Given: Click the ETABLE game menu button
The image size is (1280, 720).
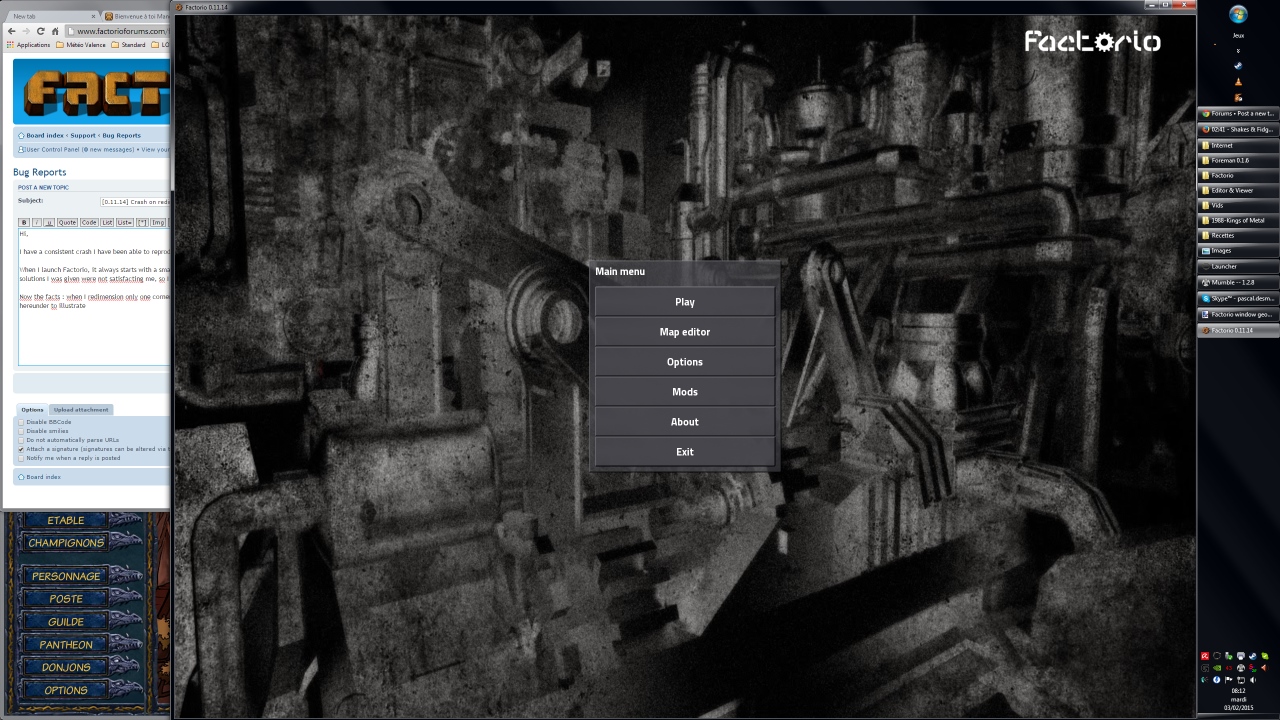Looking at the screenshot, I should point(66,520).
